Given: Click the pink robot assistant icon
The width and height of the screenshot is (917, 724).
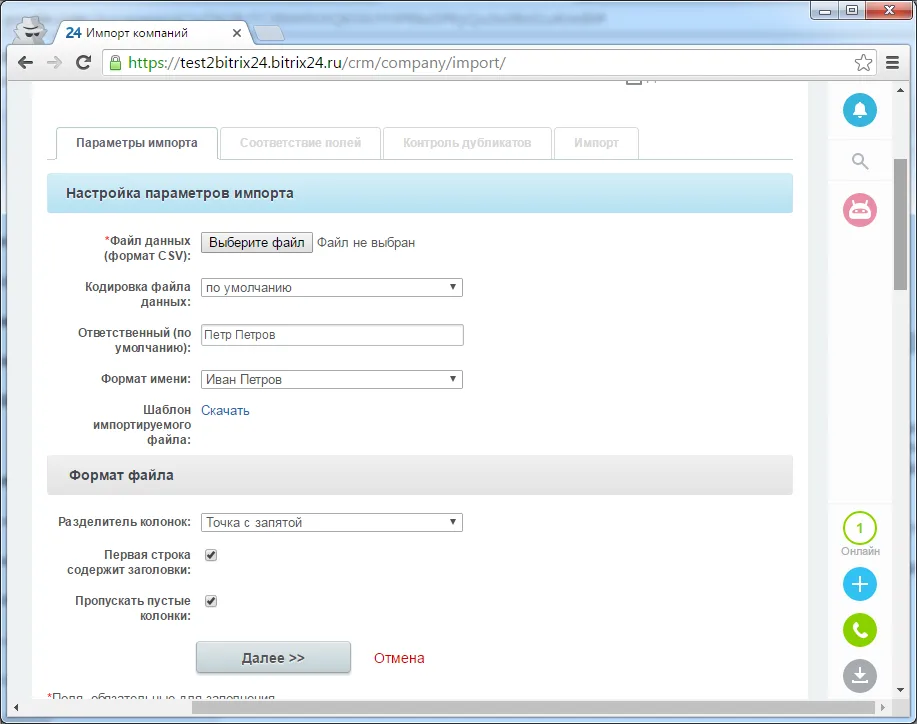Looking at the screenshot, I should (859, 209).
